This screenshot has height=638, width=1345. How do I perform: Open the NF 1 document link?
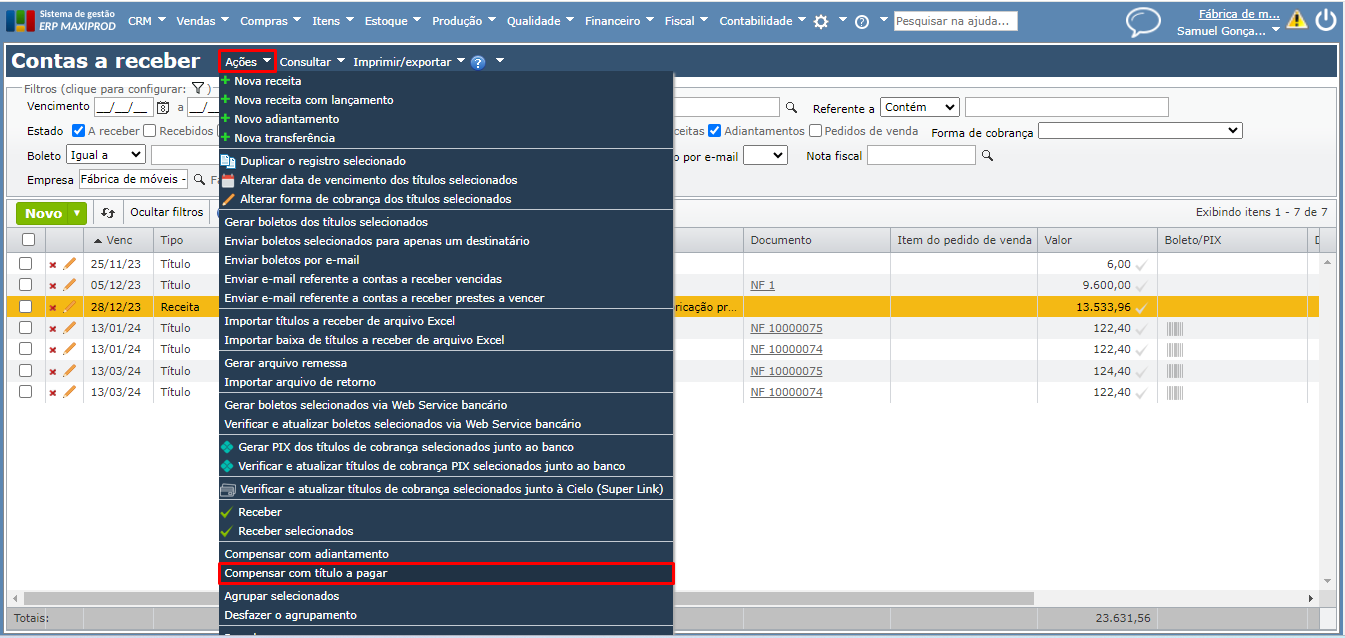(762, 285)
